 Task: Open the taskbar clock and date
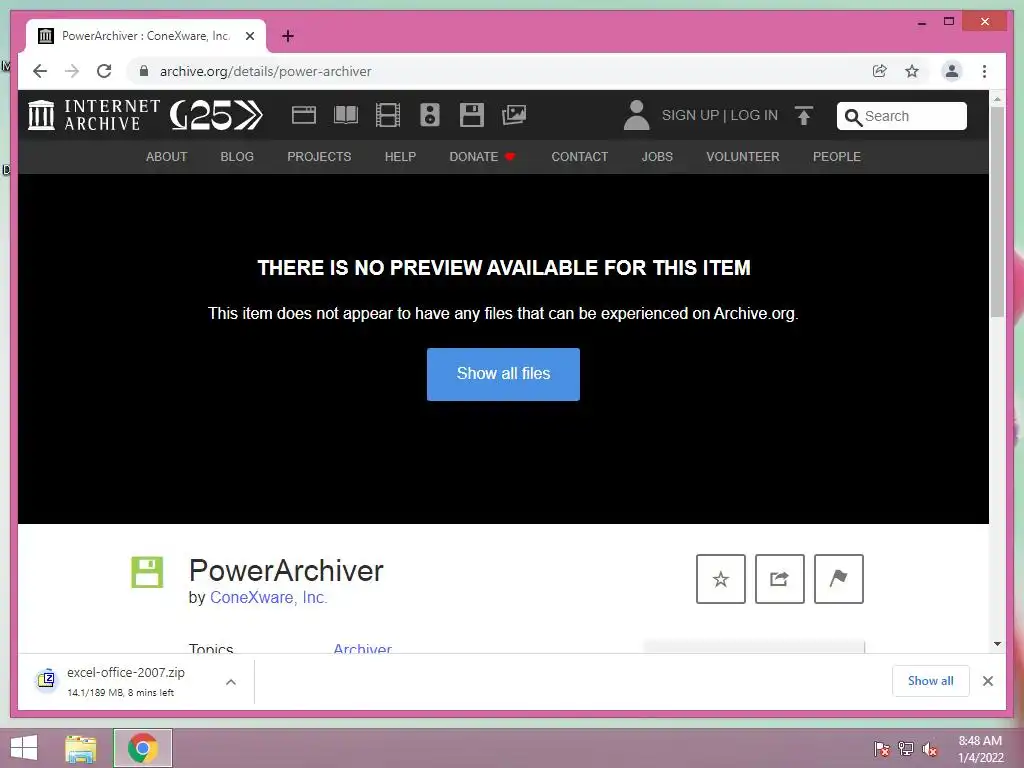coord(980,749)
